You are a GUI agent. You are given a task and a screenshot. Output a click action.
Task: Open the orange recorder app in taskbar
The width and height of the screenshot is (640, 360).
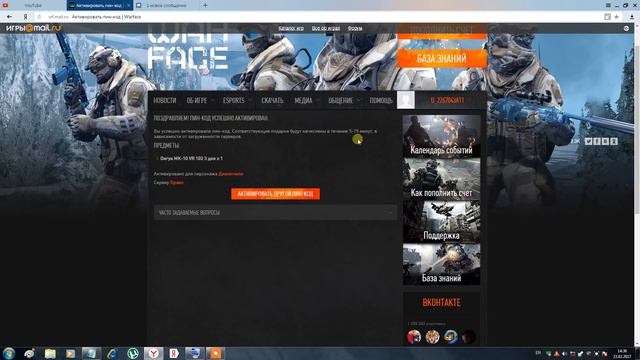click(215, 353)
